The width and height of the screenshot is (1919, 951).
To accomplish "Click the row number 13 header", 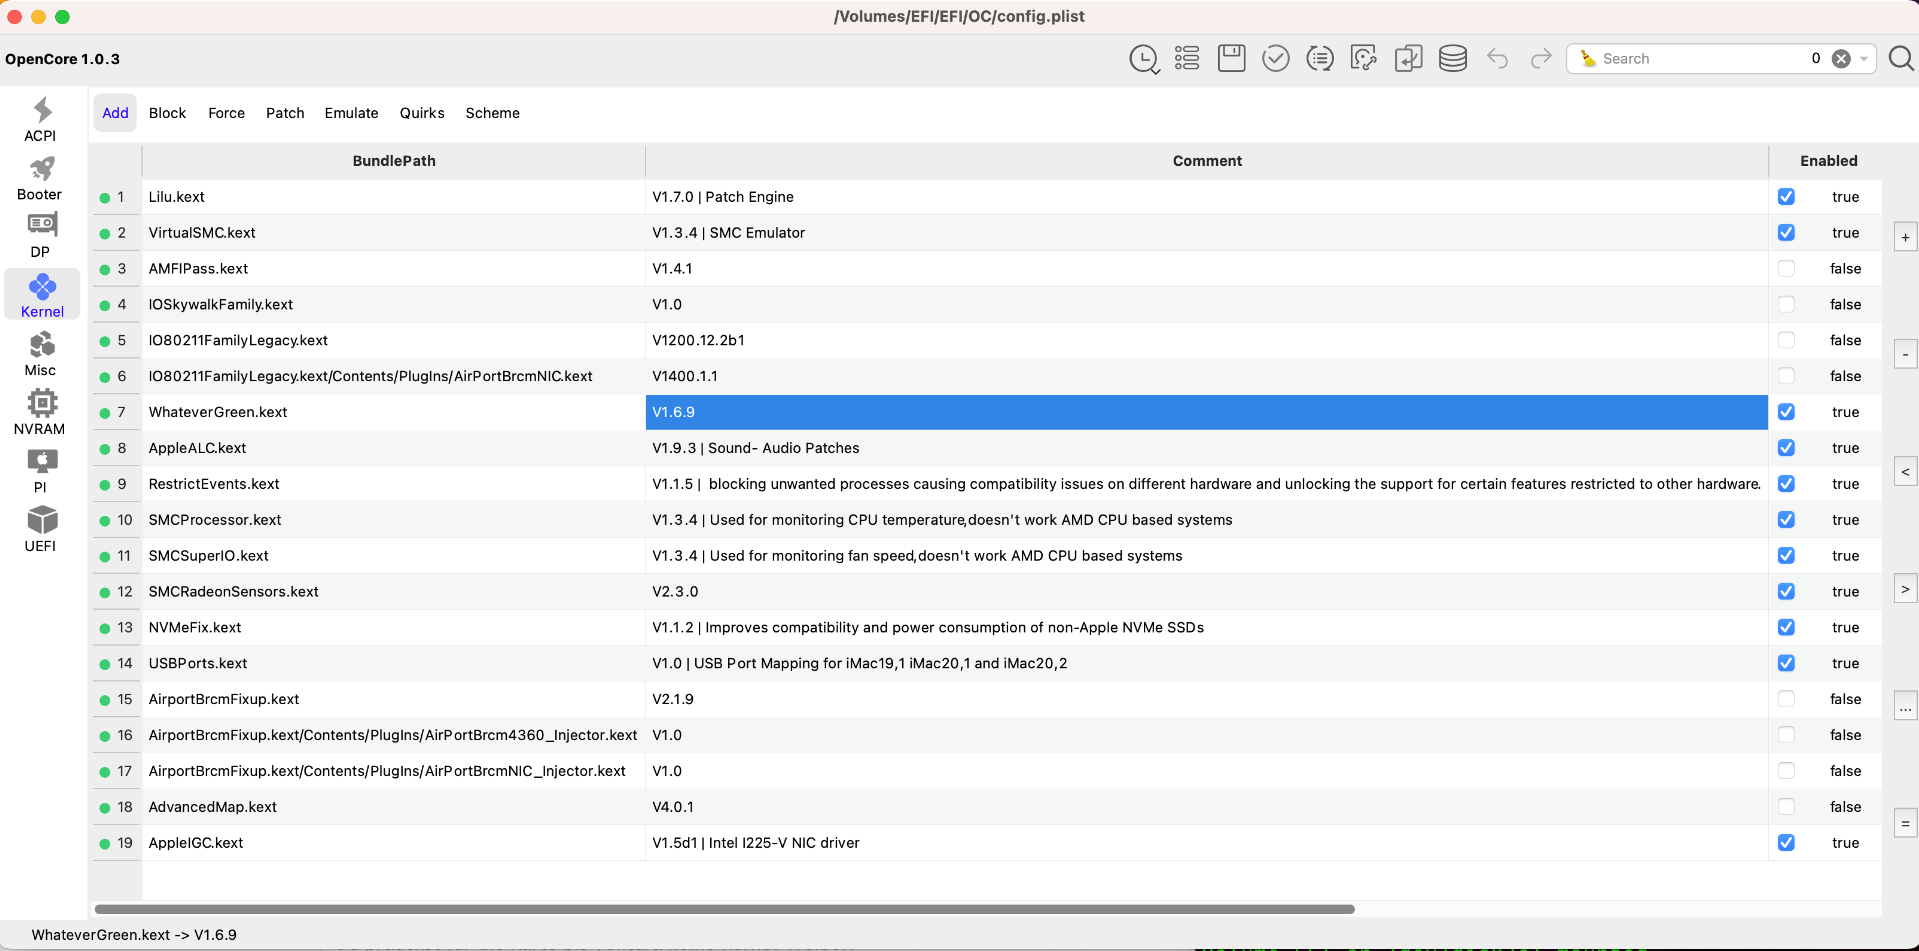I will (117, 628).
